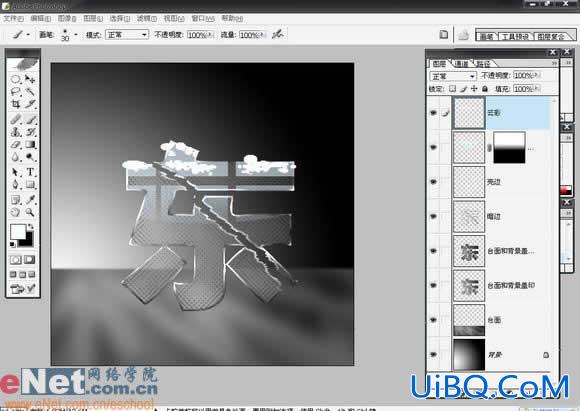Select the Clone Stamp tool
This screenshot has height=411, width=580.
pos(16,132)
